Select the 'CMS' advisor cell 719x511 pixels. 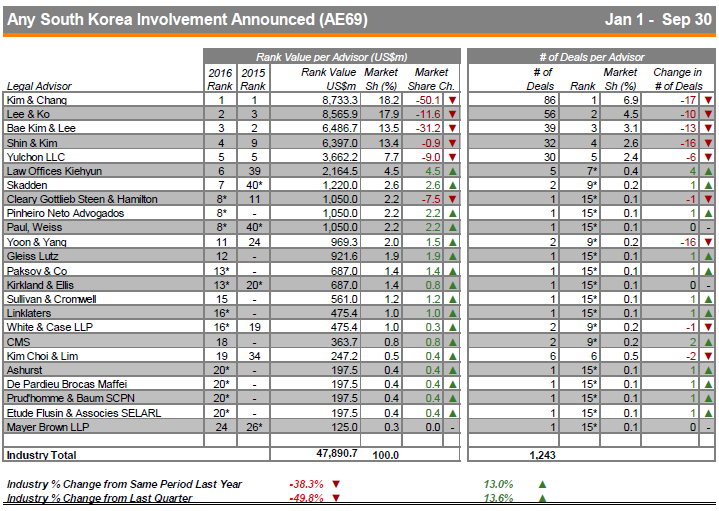(x=18, y=342)
